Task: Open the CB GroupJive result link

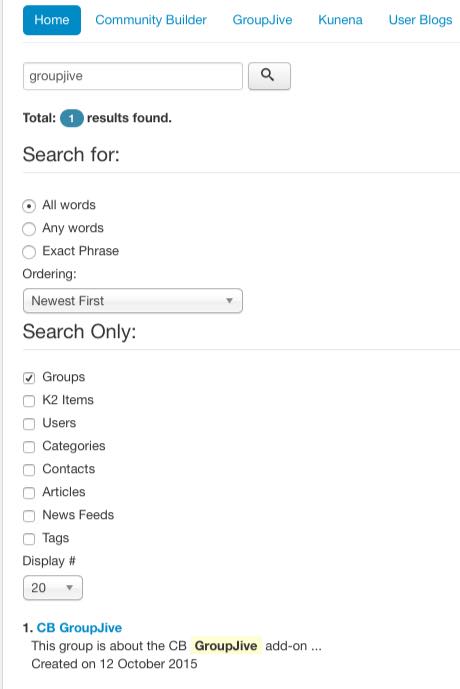Action: pos(79,627)
